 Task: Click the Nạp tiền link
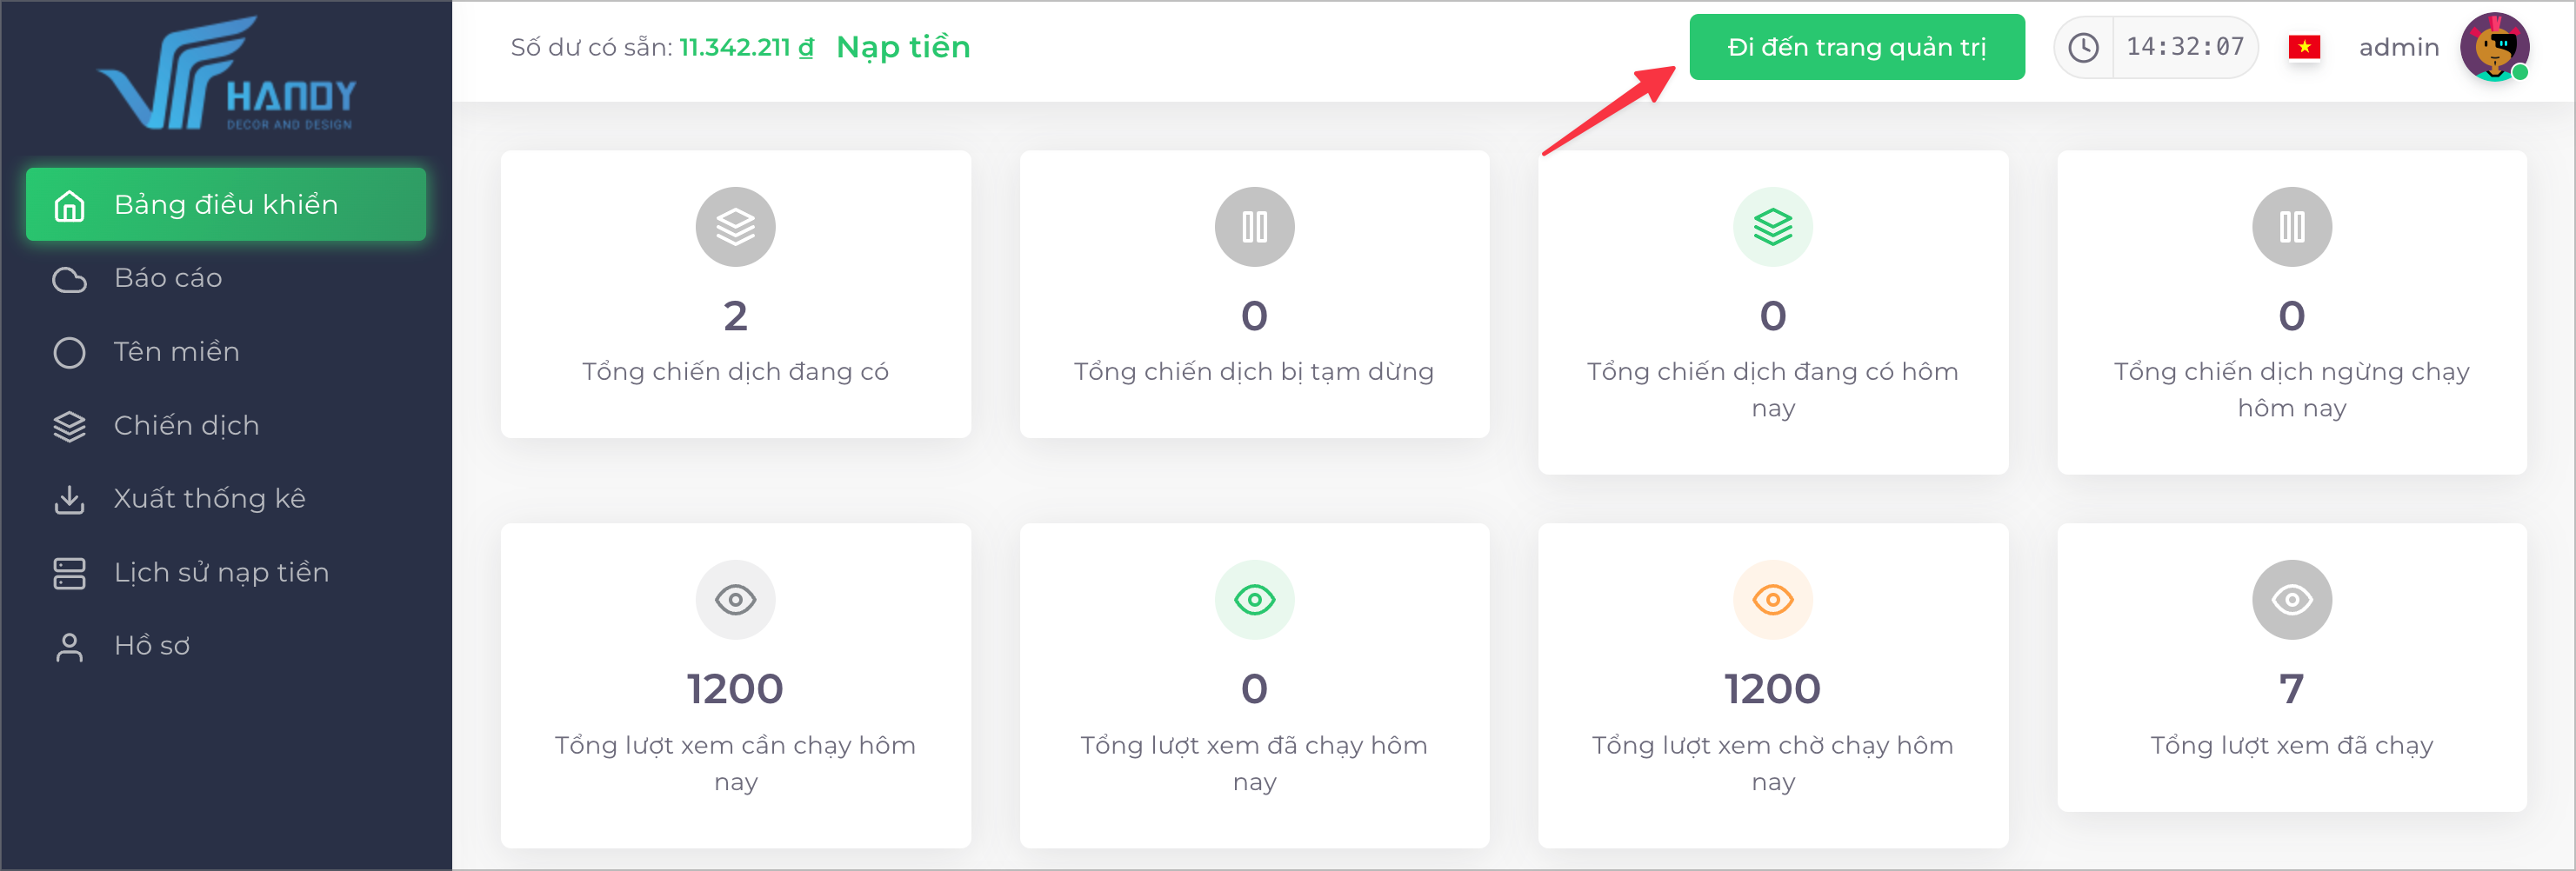[x=903, y=47]
